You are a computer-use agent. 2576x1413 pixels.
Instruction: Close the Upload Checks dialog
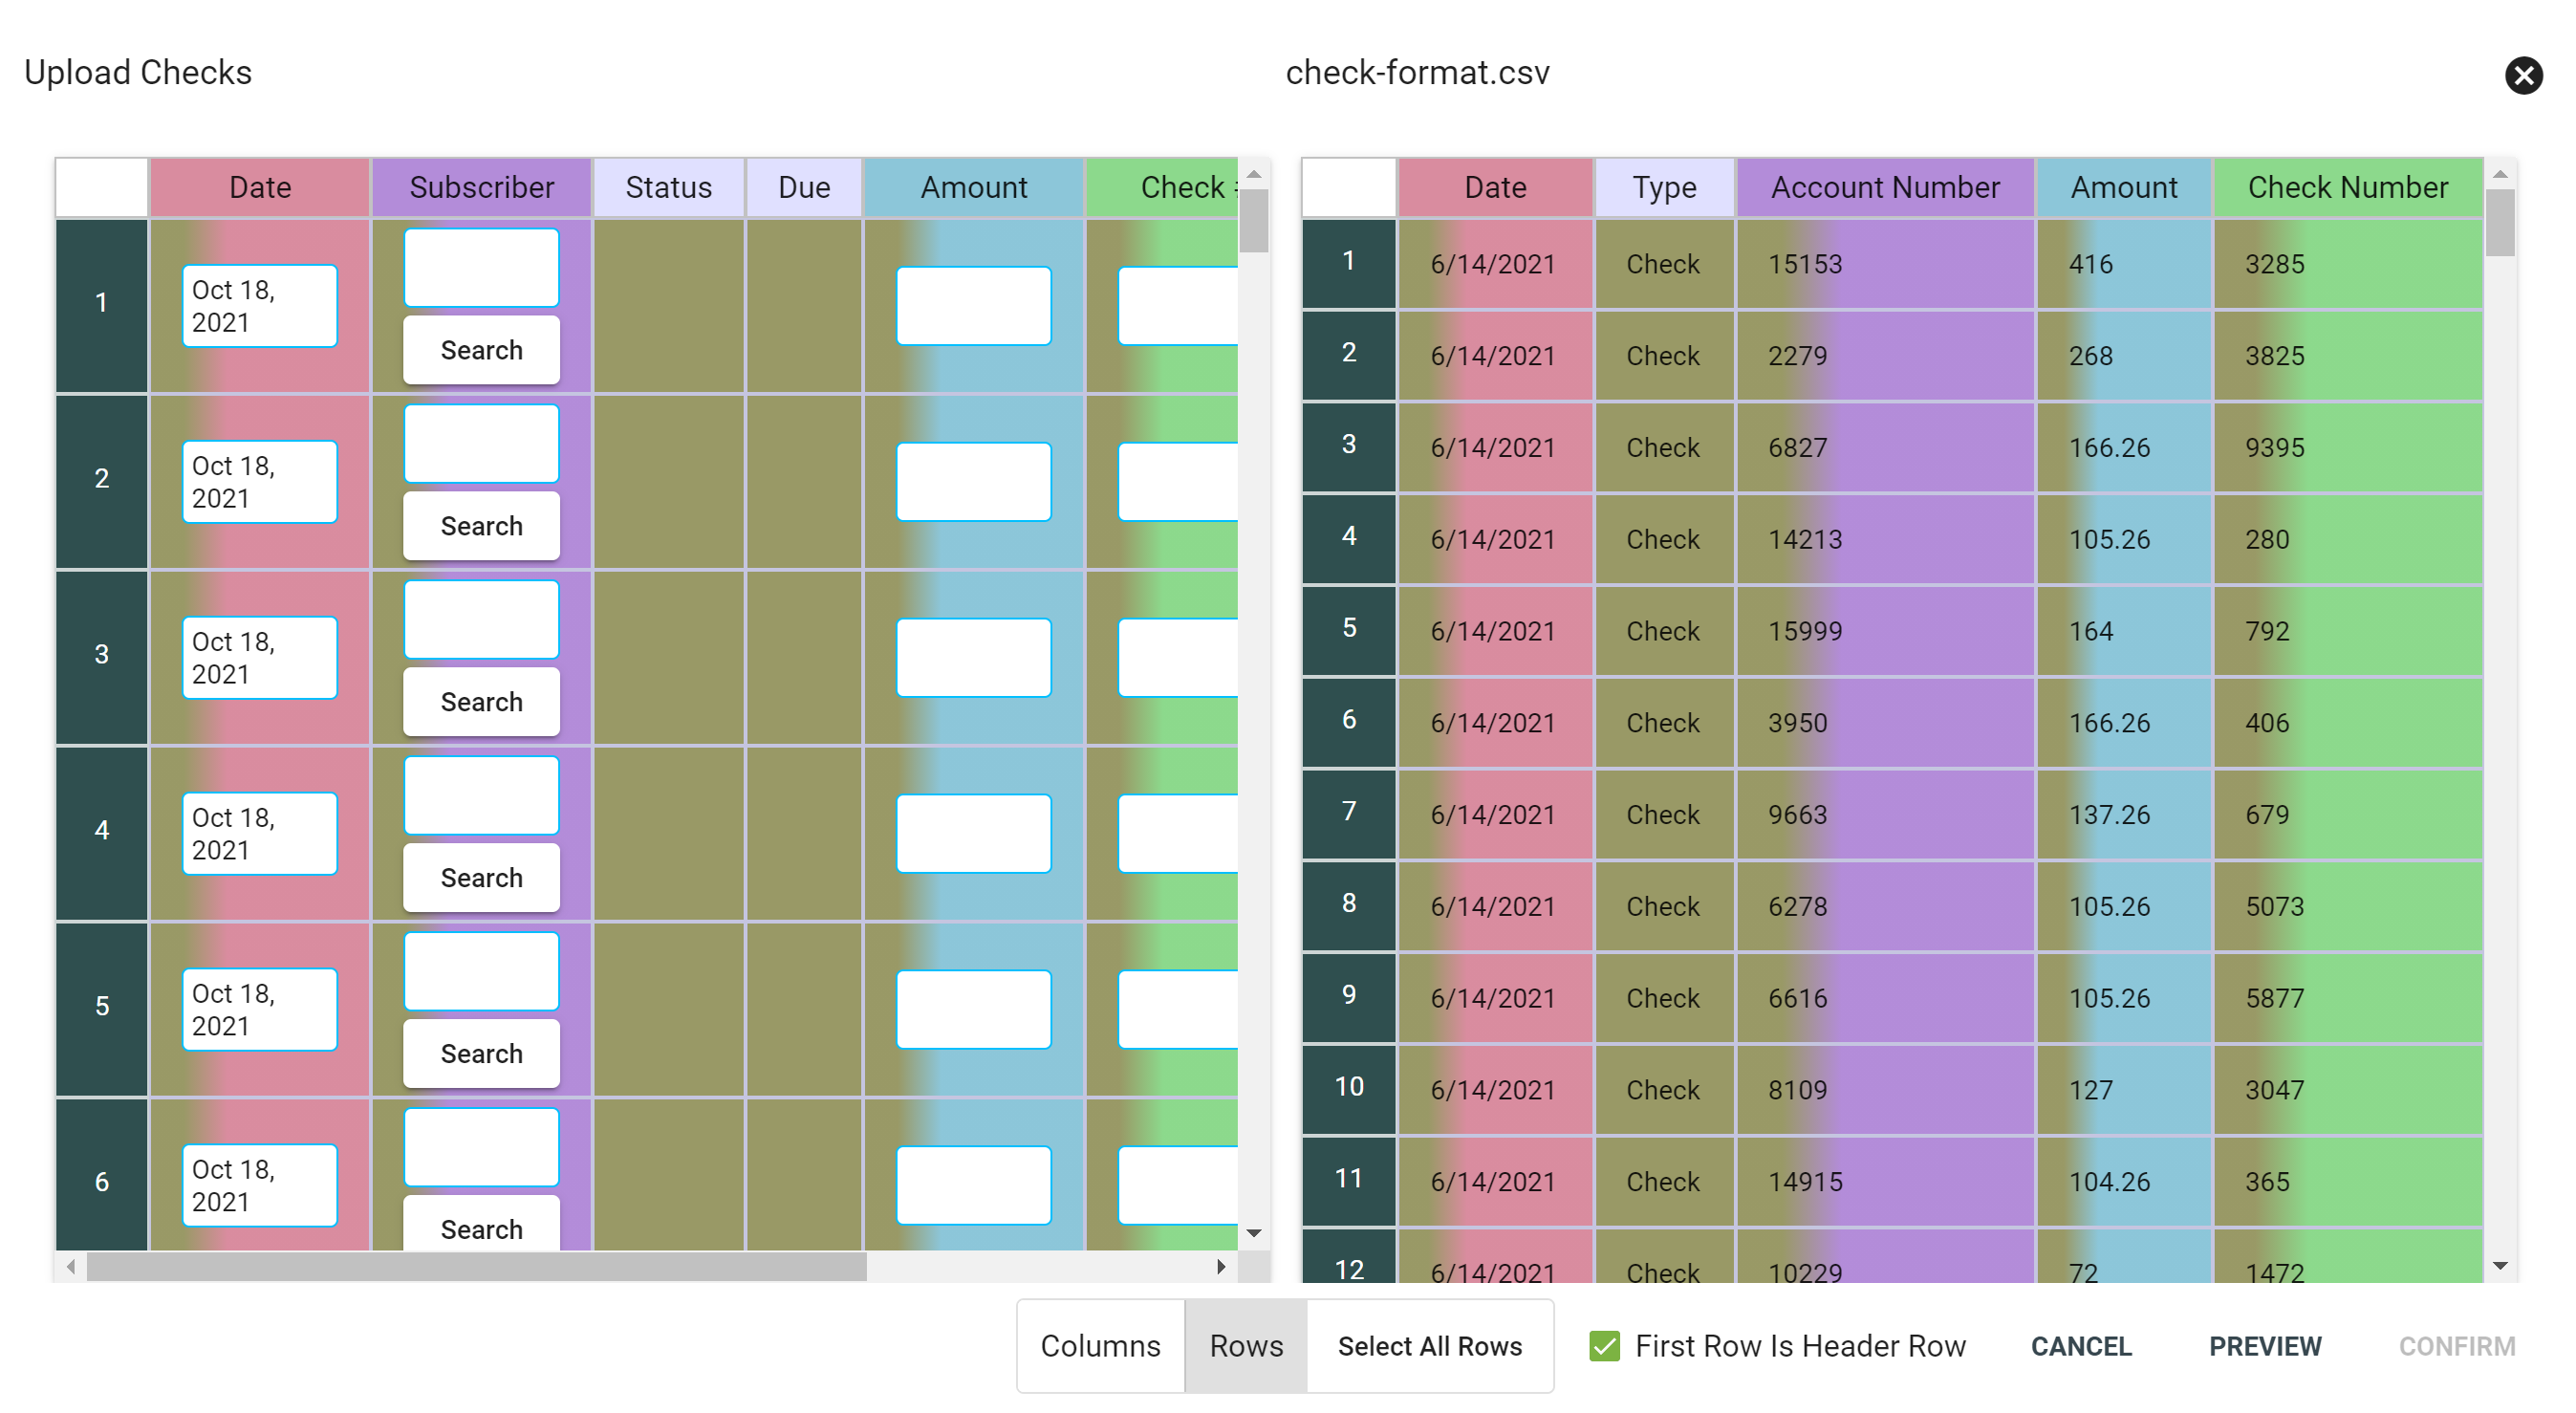[x=2522, y=75]
